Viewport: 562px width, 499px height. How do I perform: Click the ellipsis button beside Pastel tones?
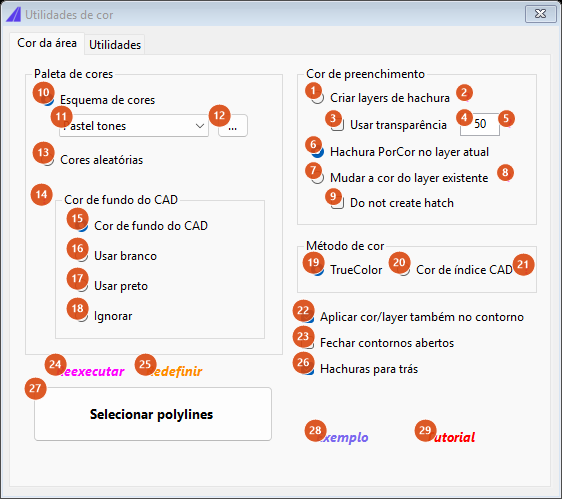[233, 126]
